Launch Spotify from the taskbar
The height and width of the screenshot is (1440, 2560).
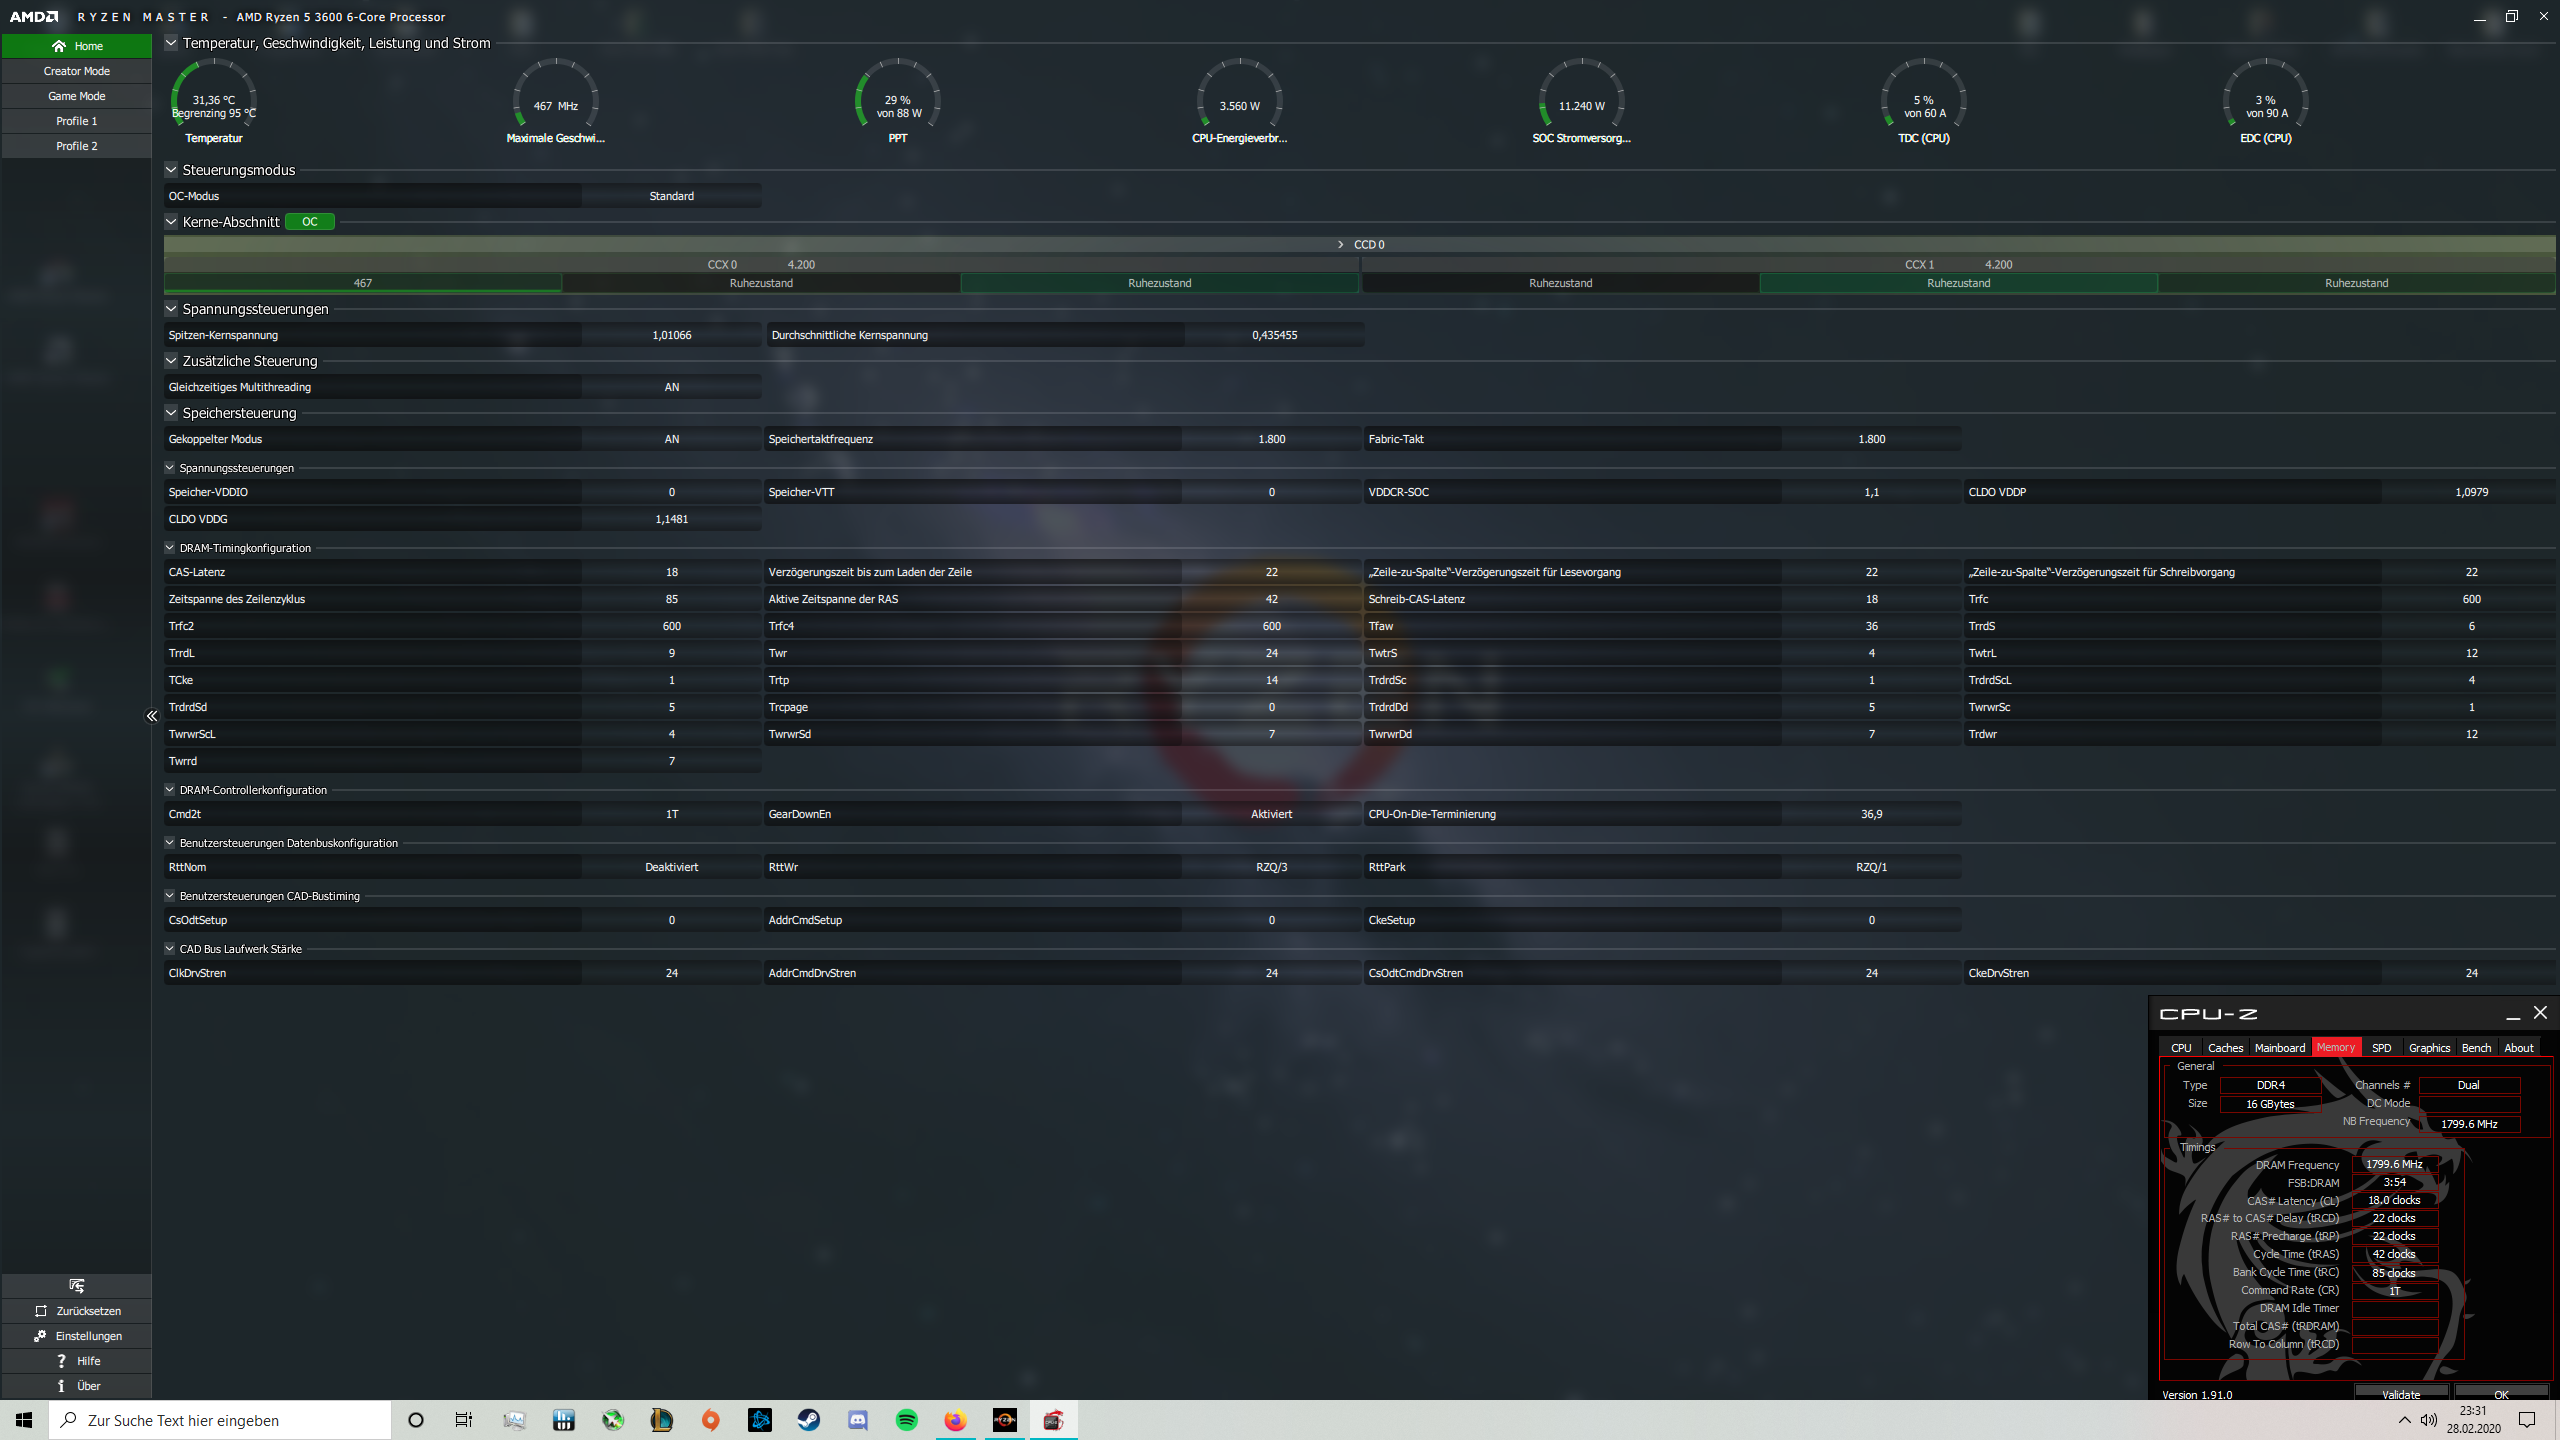[906, 1419]
